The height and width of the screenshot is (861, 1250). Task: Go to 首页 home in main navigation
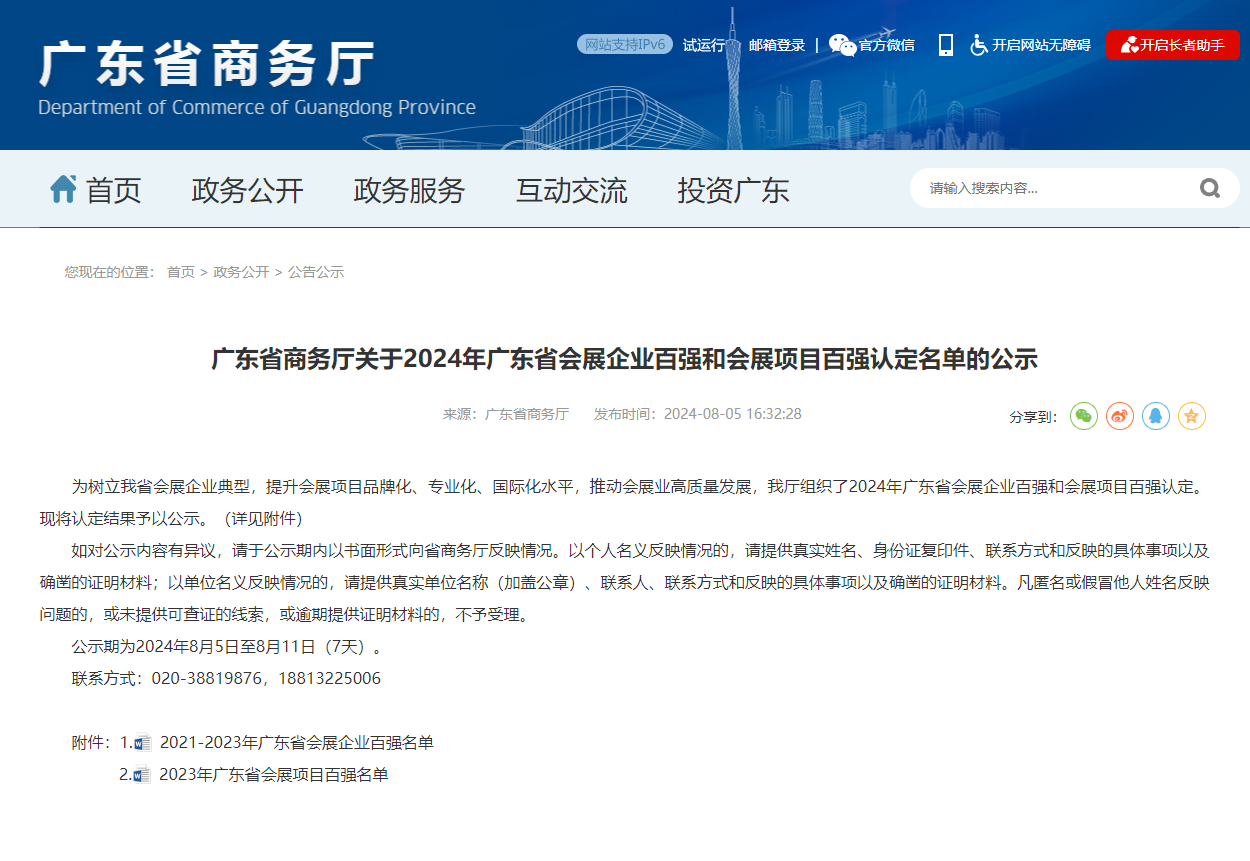pyautogui.click(x=97, y=190)
